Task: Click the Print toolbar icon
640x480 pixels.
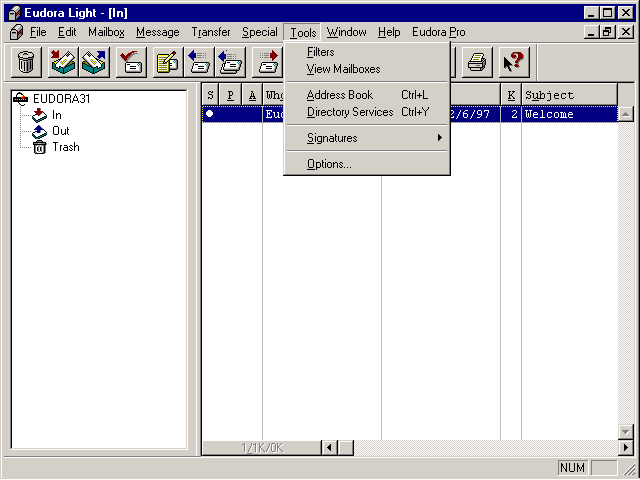Action: point(477,62)
